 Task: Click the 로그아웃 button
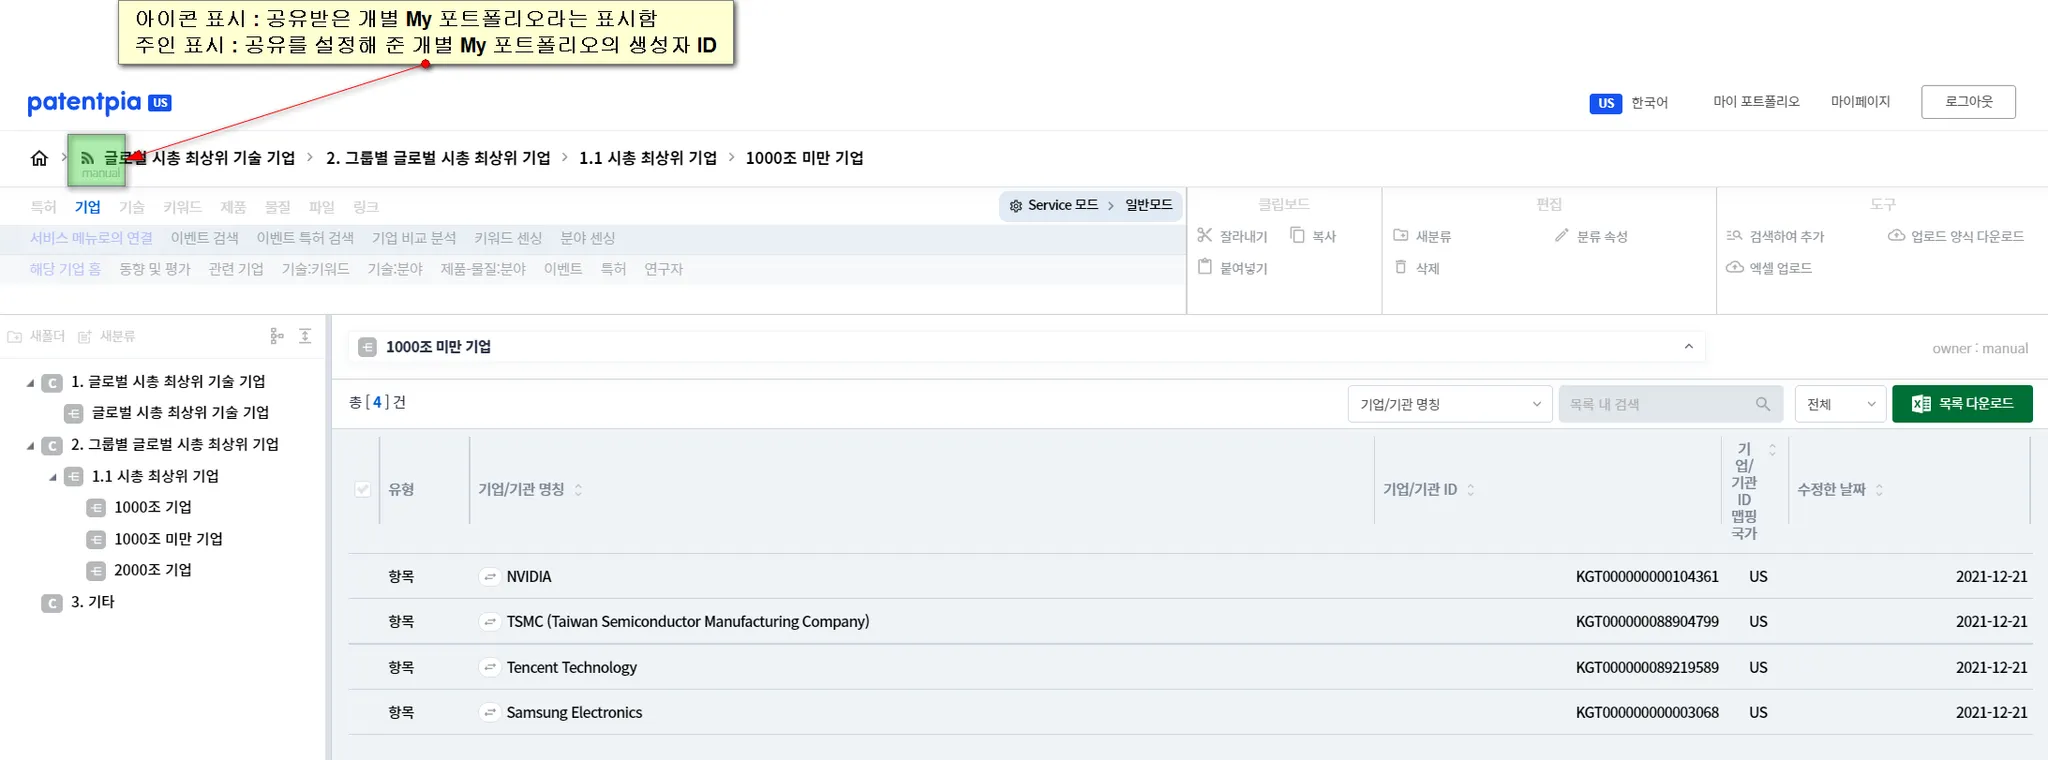pos(1968,102)
